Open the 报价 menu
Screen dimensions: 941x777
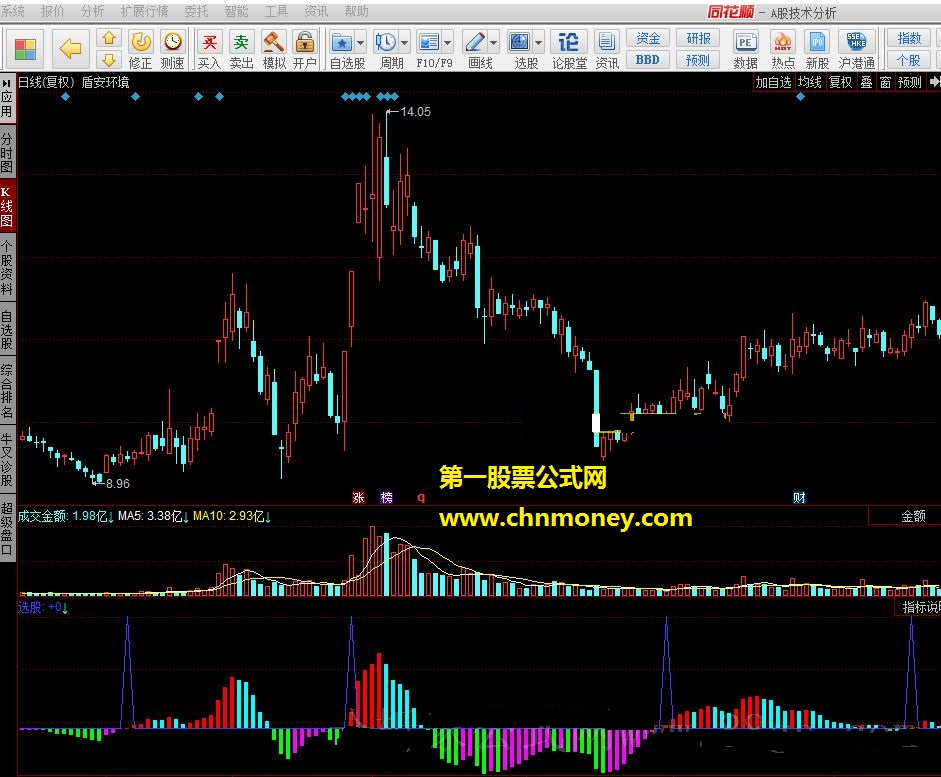pos(52,11)
